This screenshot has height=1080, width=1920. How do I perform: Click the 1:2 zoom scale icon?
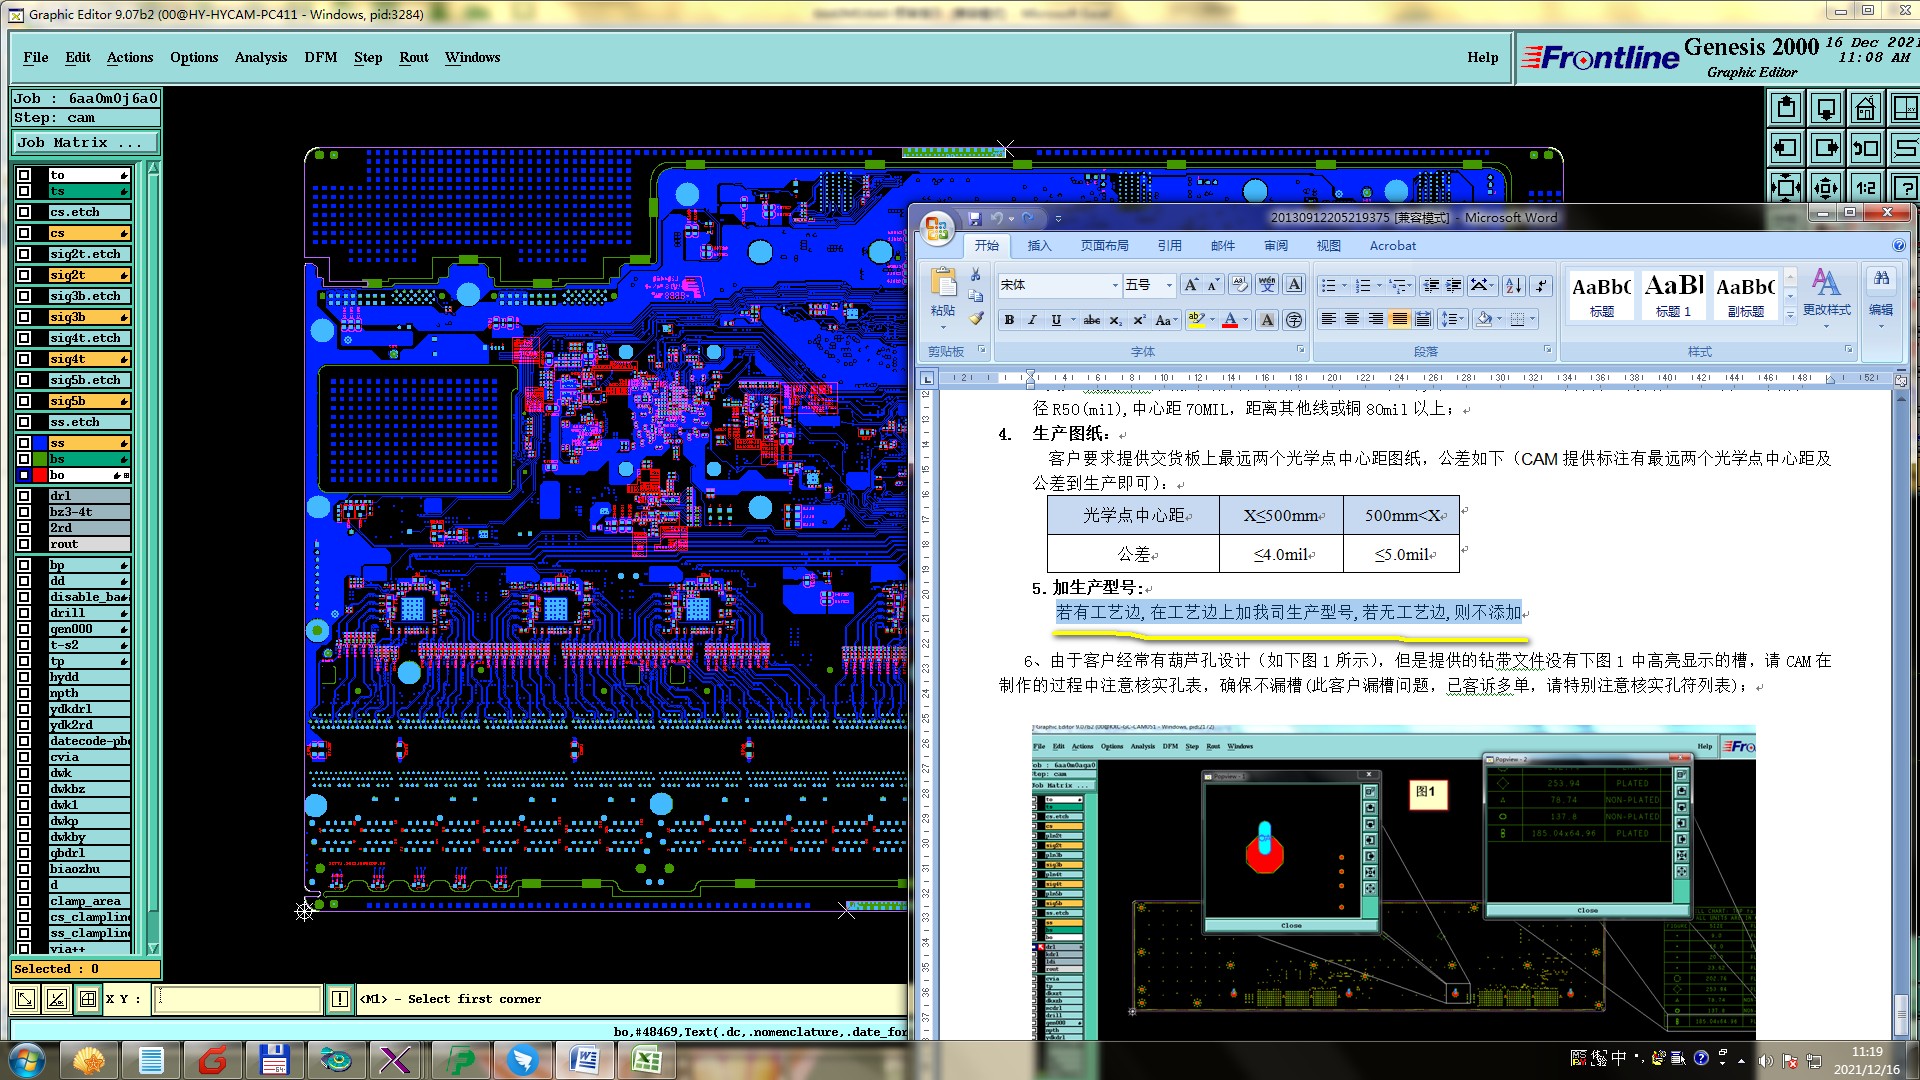point(1865,187)
